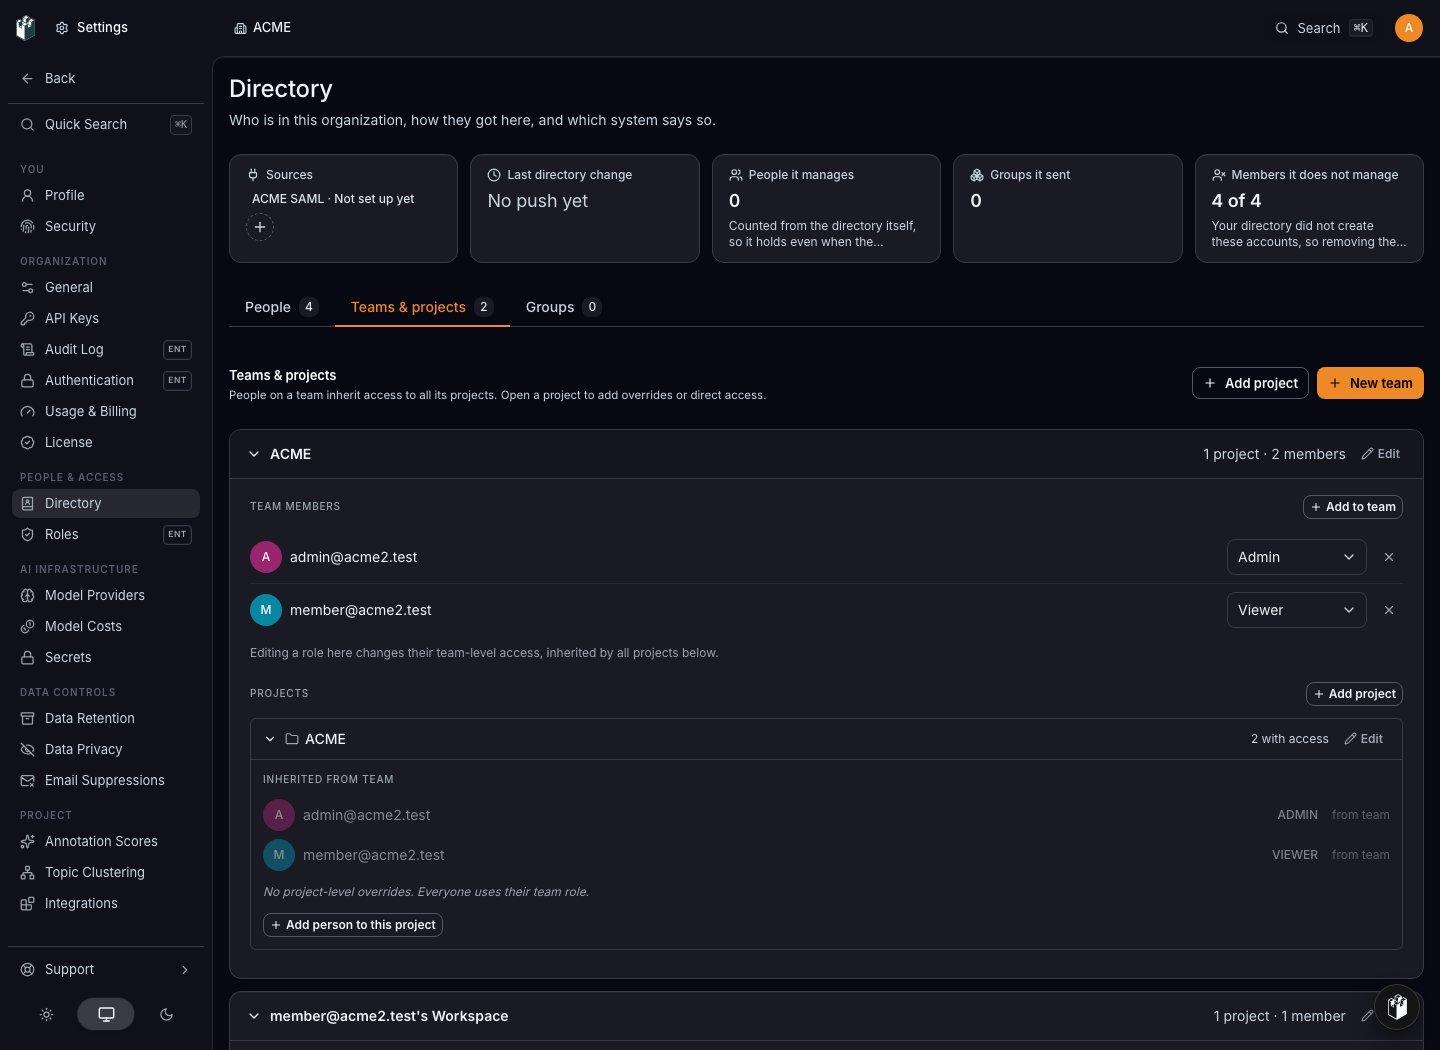Click Add person to this project

(x=353, y=925)
